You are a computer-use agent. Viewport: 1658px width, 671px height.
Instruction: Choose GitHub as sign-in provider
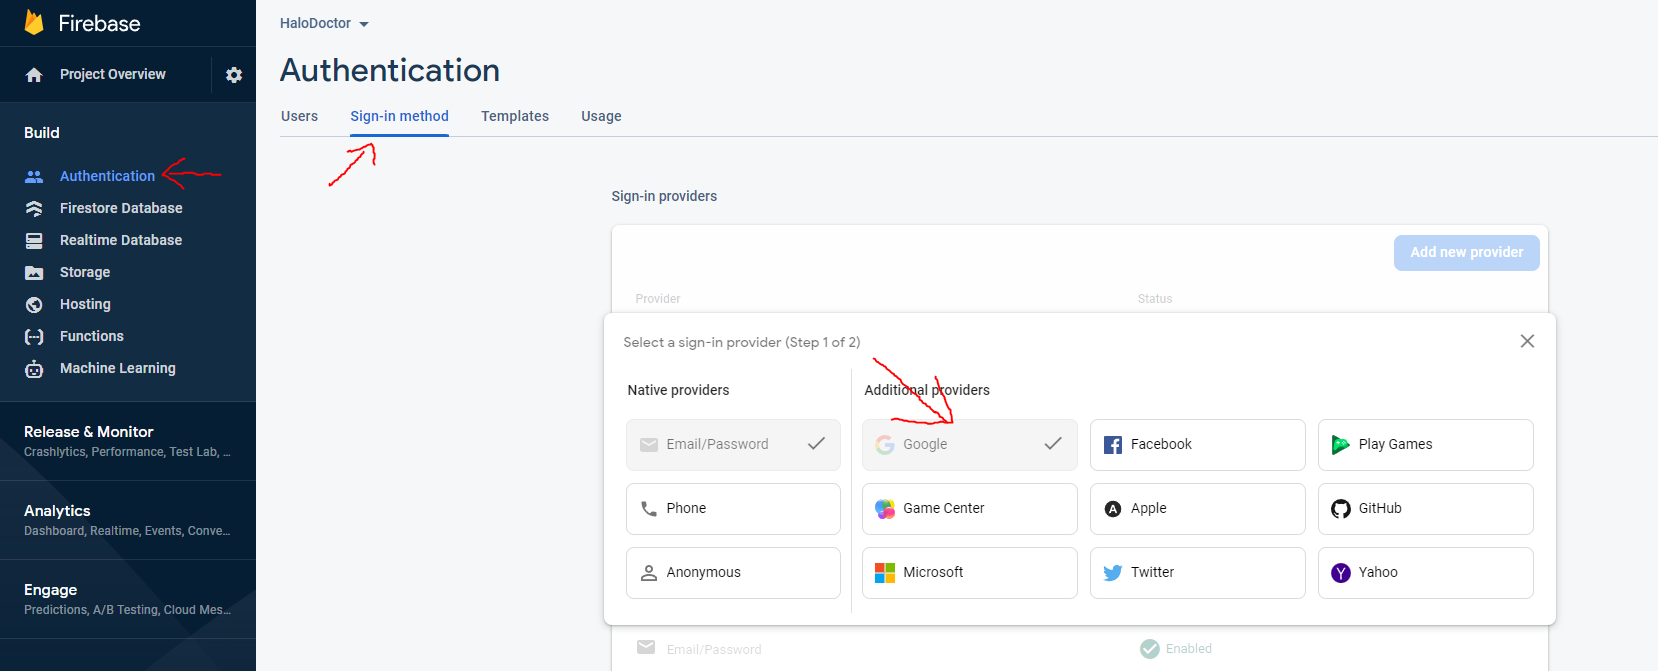(1425, 508)
